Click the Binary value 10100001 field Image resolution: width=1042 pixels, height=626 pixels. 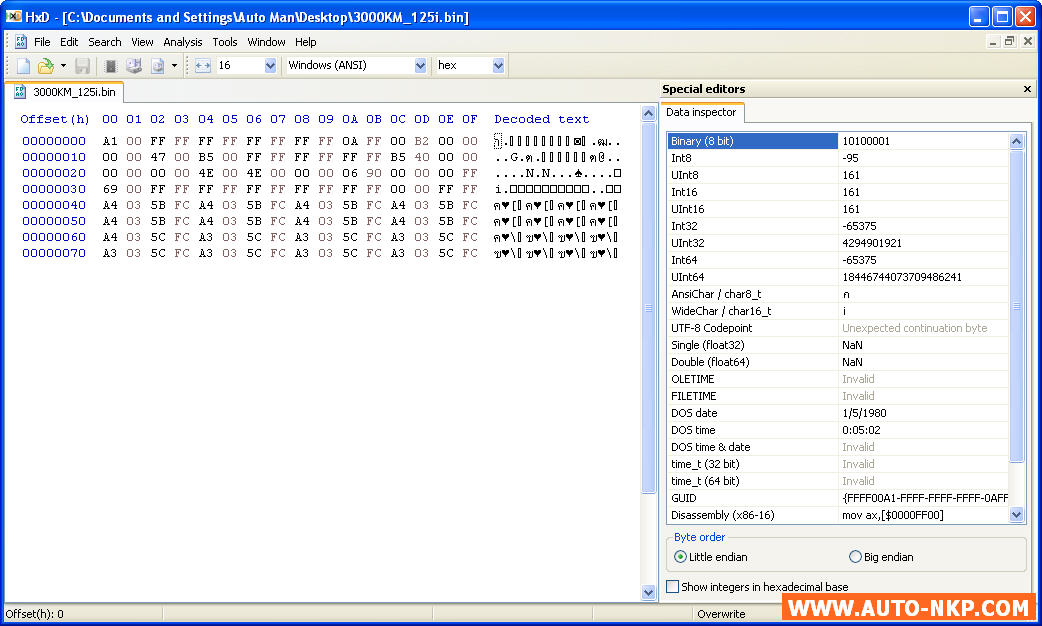click(923, 141)
